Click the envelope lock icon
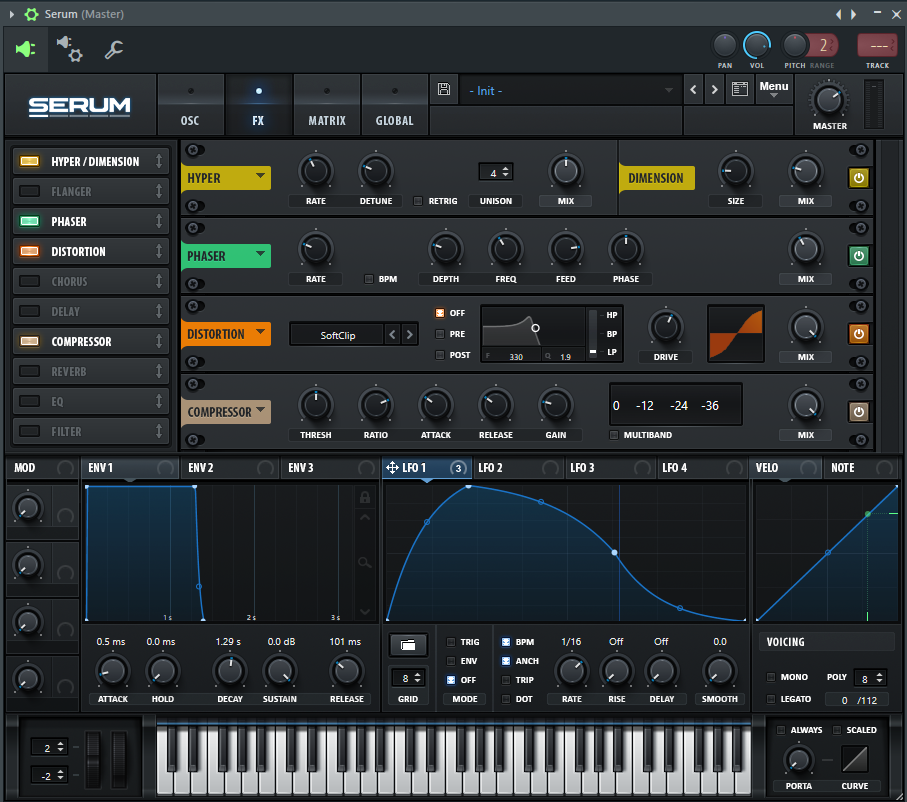The image size is (907, 802). click(365, 497)
